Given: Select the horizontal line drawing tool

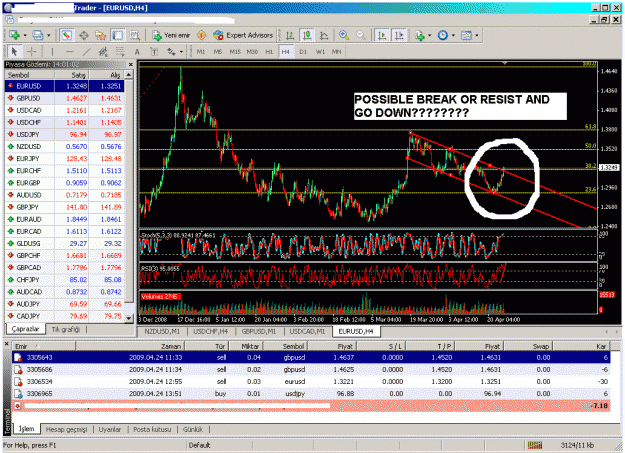Looking at the screenshot, I should click(x=69, y=51).
